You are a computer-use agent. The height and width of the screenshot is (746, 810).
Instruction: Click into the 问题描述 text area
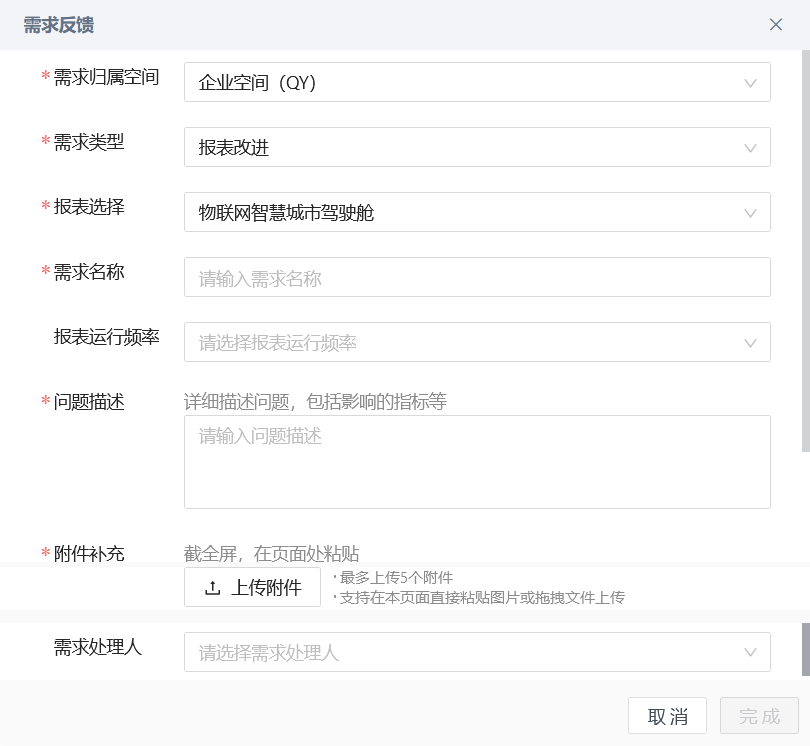click(477, 462)
